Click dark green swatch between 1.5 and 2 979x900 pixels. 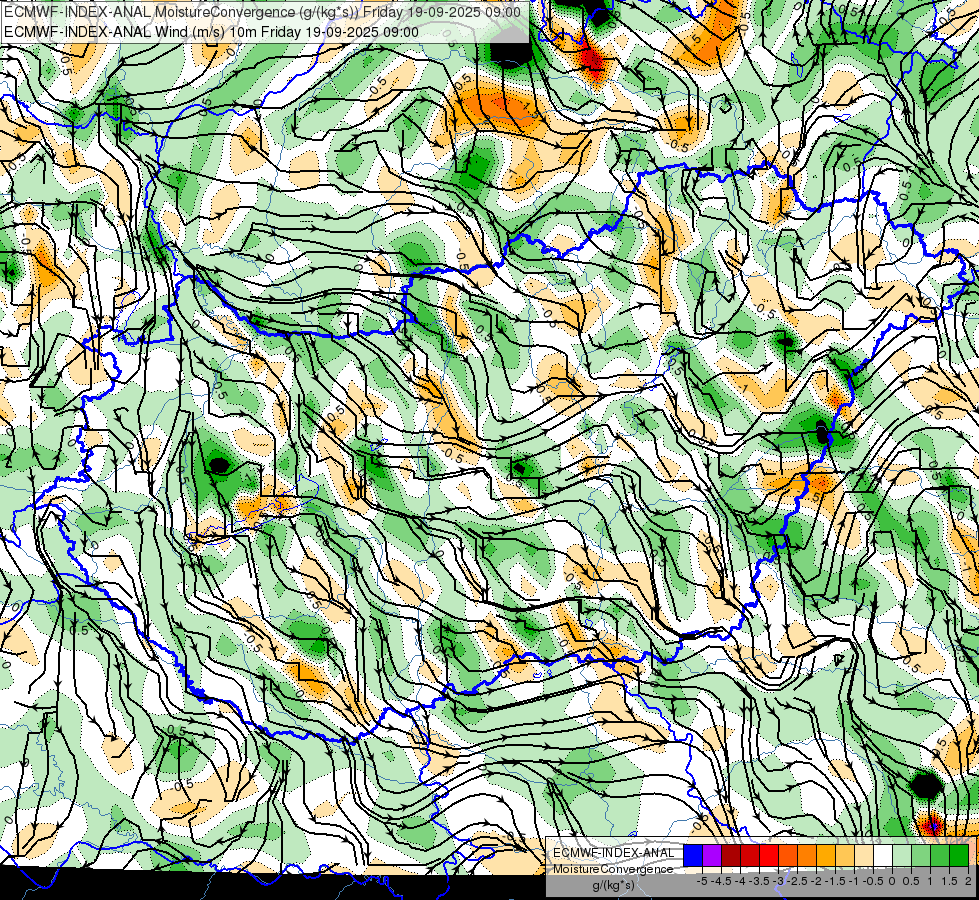point(959,855)
